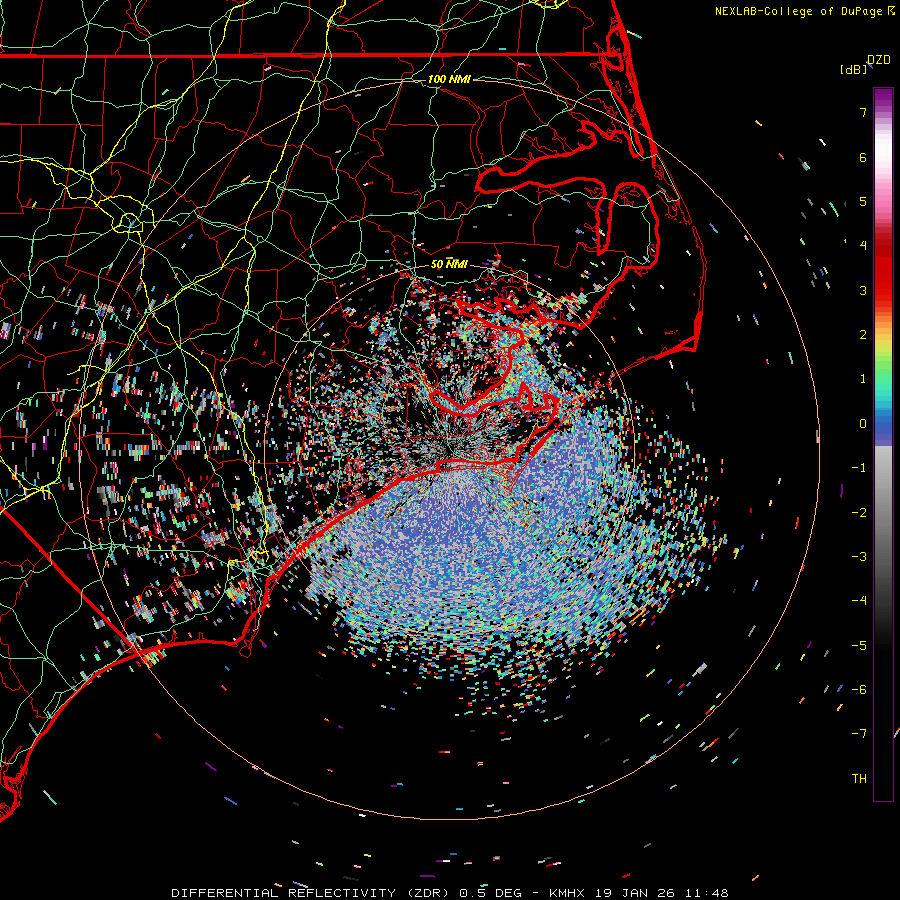Click the [dB] unit label
The image size is (900, 900).
click(854, 69)
